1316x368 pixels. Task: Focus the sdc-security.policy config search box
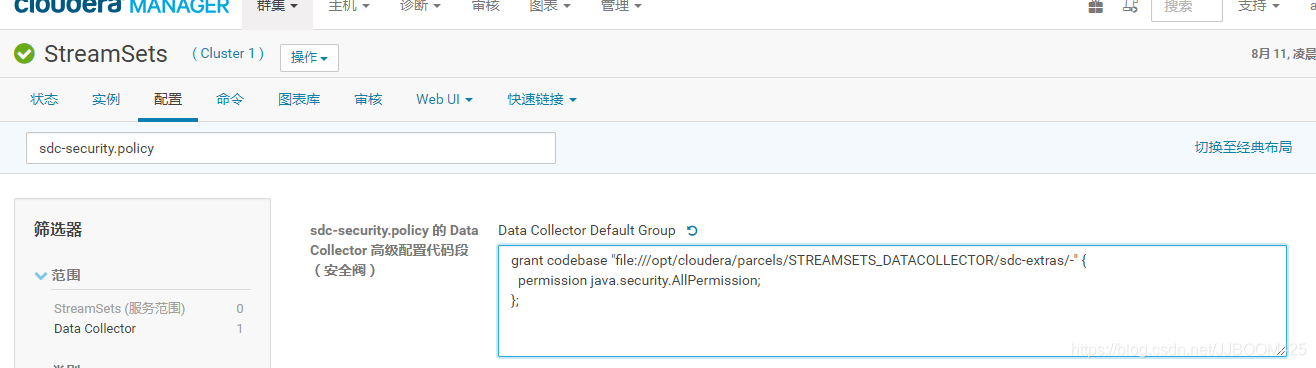tap(290, 148)
